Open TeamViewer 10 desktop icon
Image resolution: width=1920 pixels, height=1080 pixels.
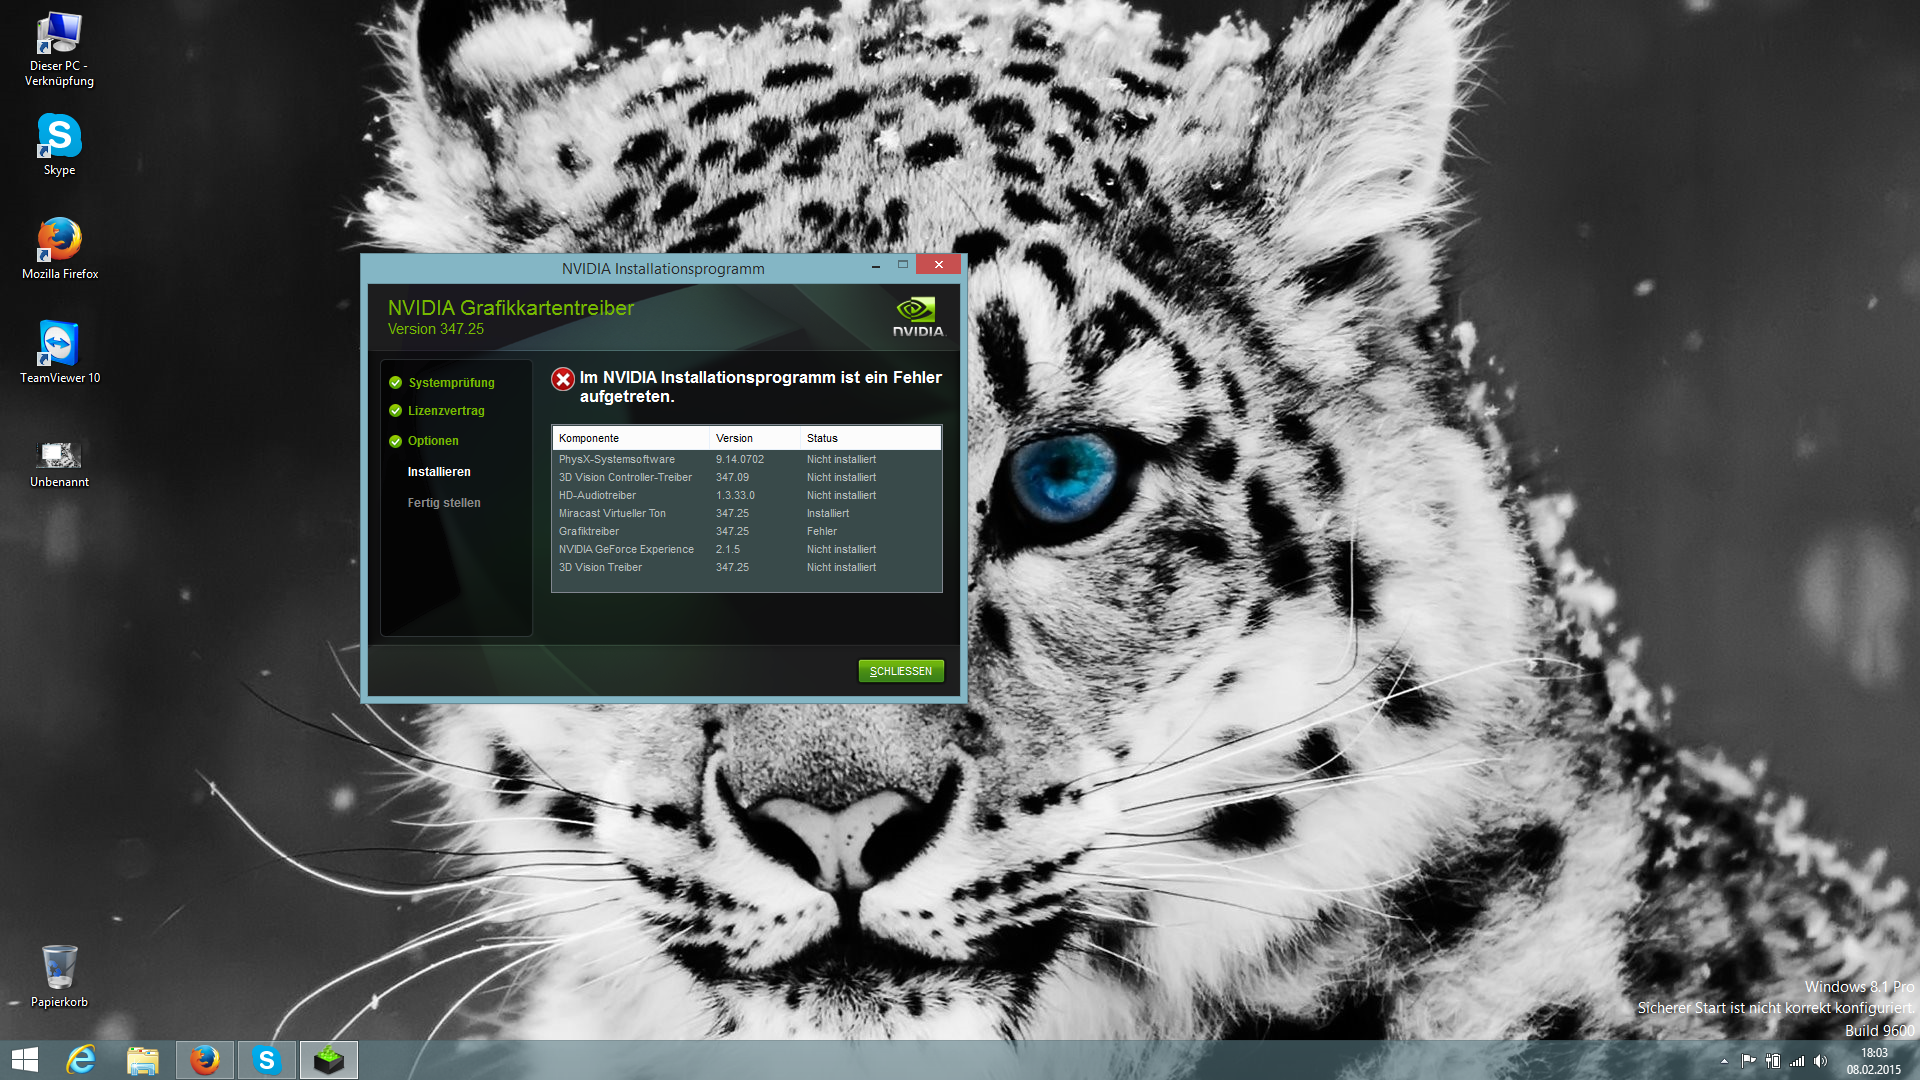click(x=59, y=353)
